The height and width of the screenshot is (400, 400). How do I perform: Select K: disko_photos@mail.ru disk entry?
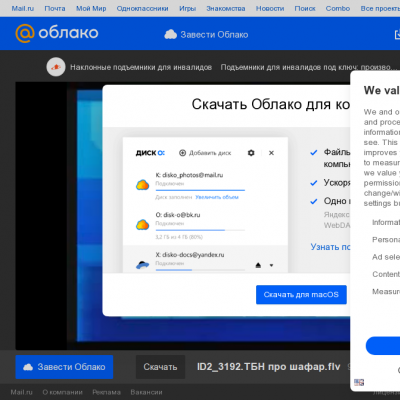tap(189, 175)
